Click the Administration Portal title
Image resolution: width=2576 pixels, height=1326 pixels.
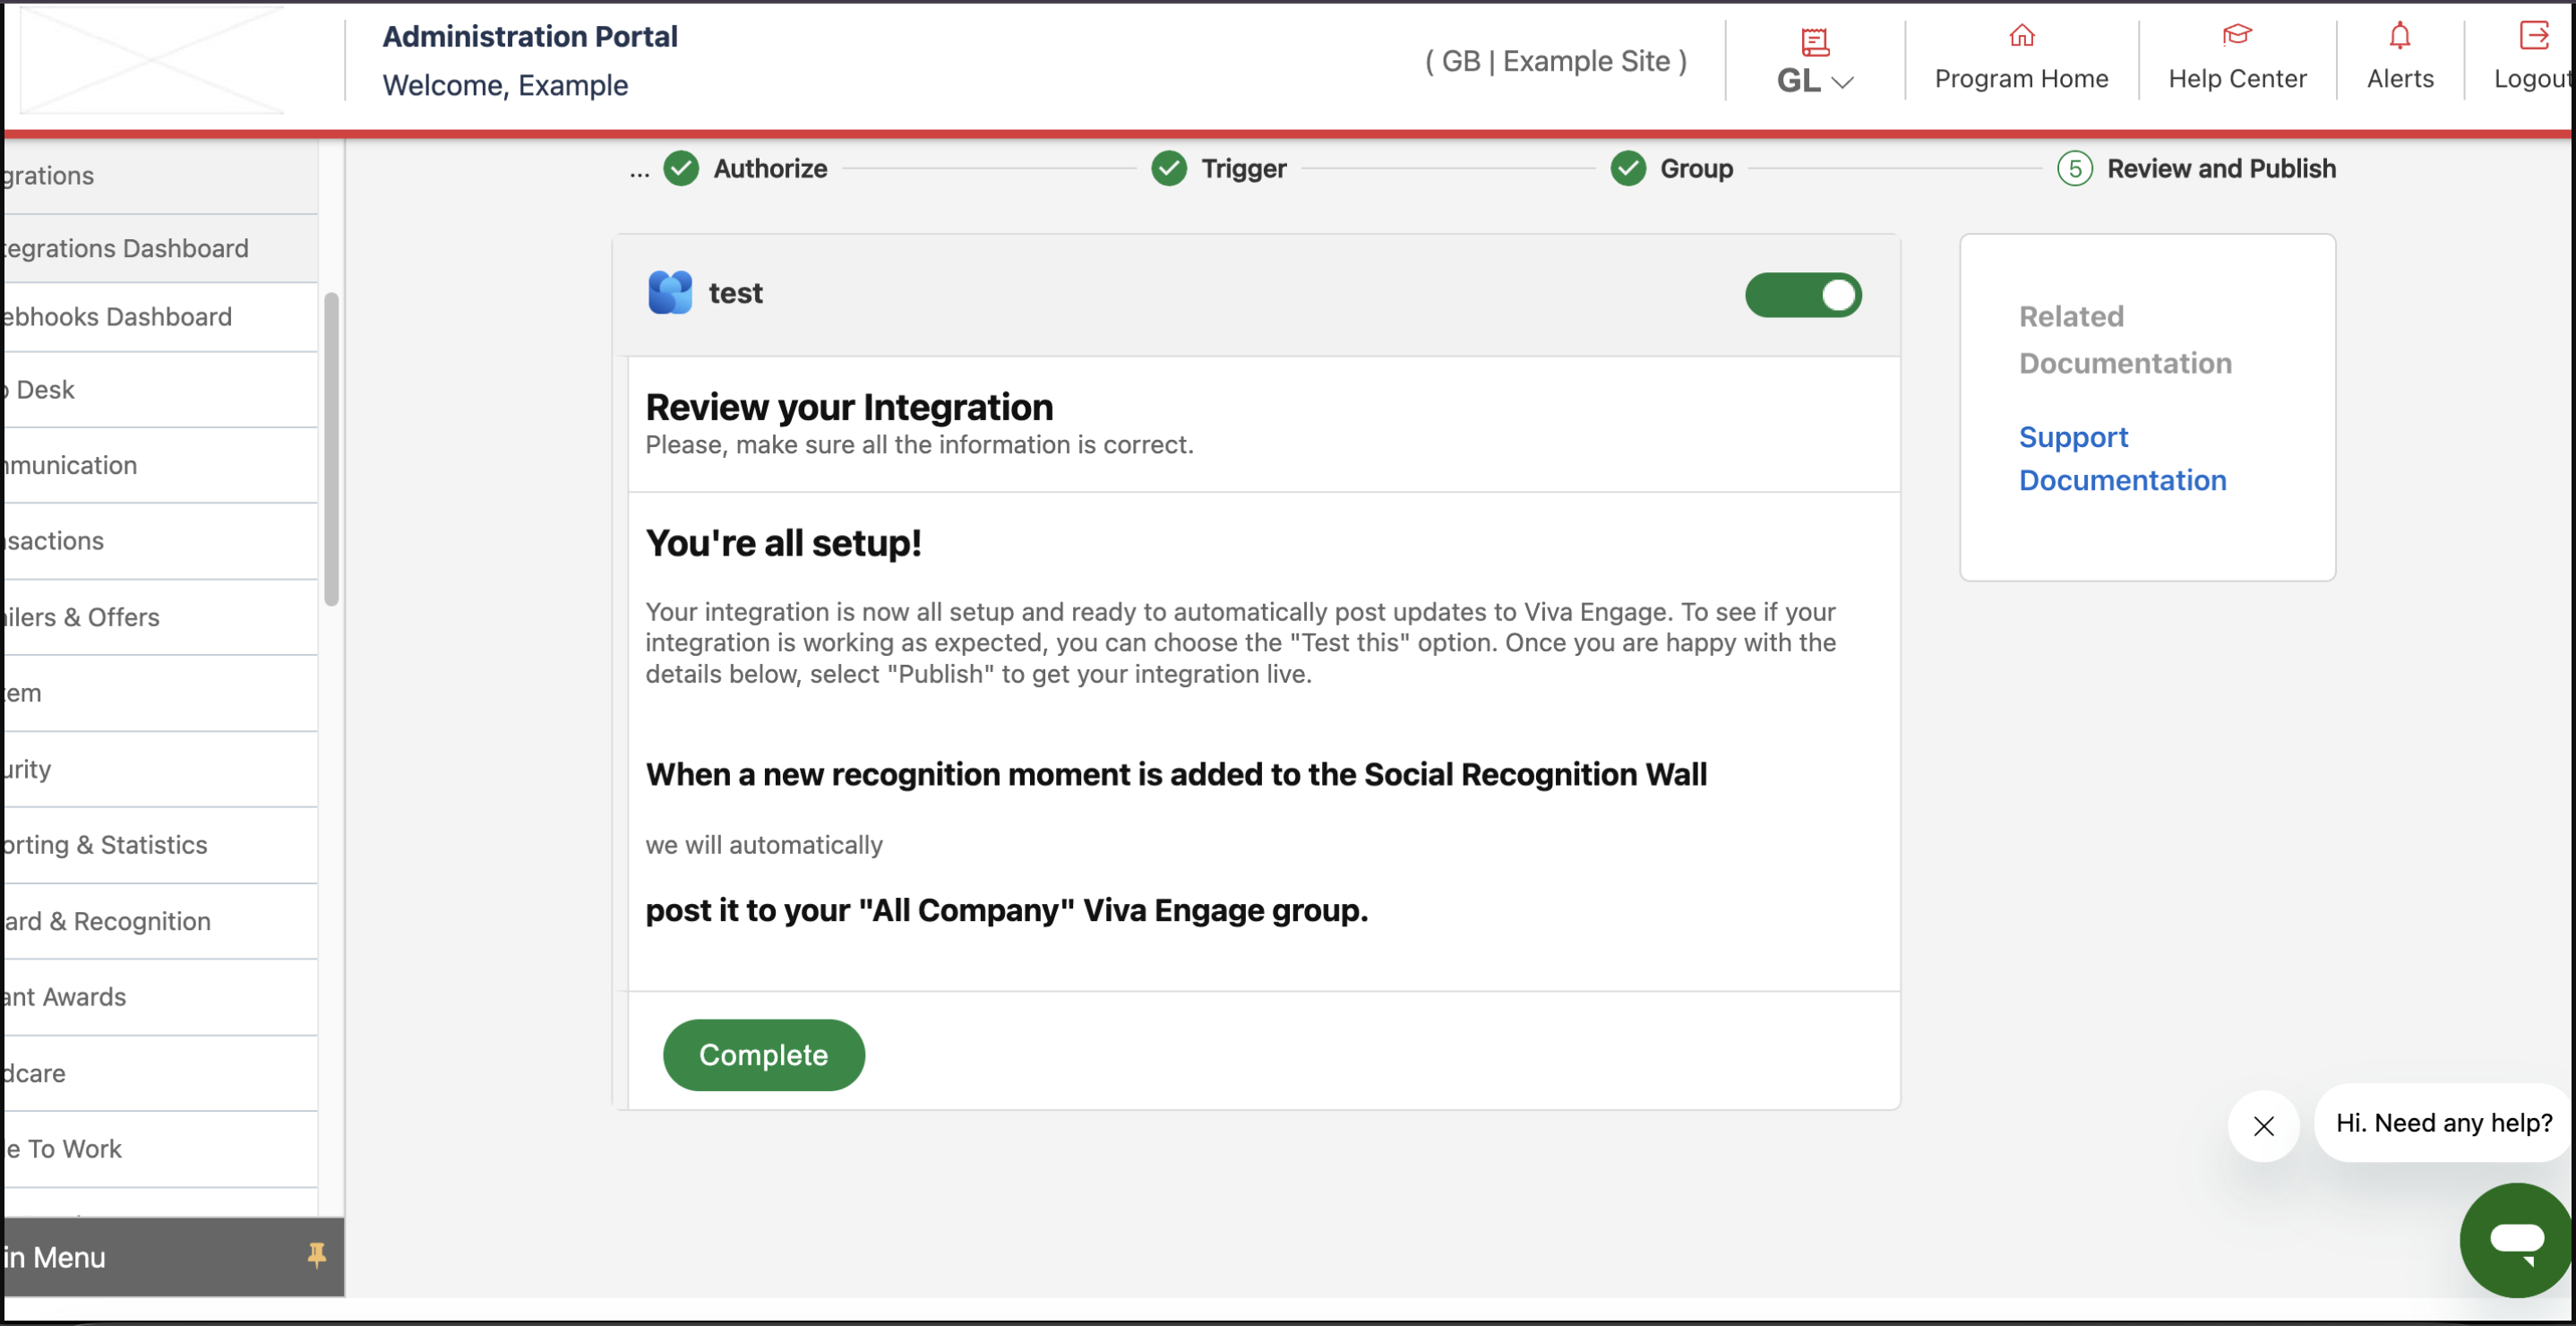(x=529, y=36)
